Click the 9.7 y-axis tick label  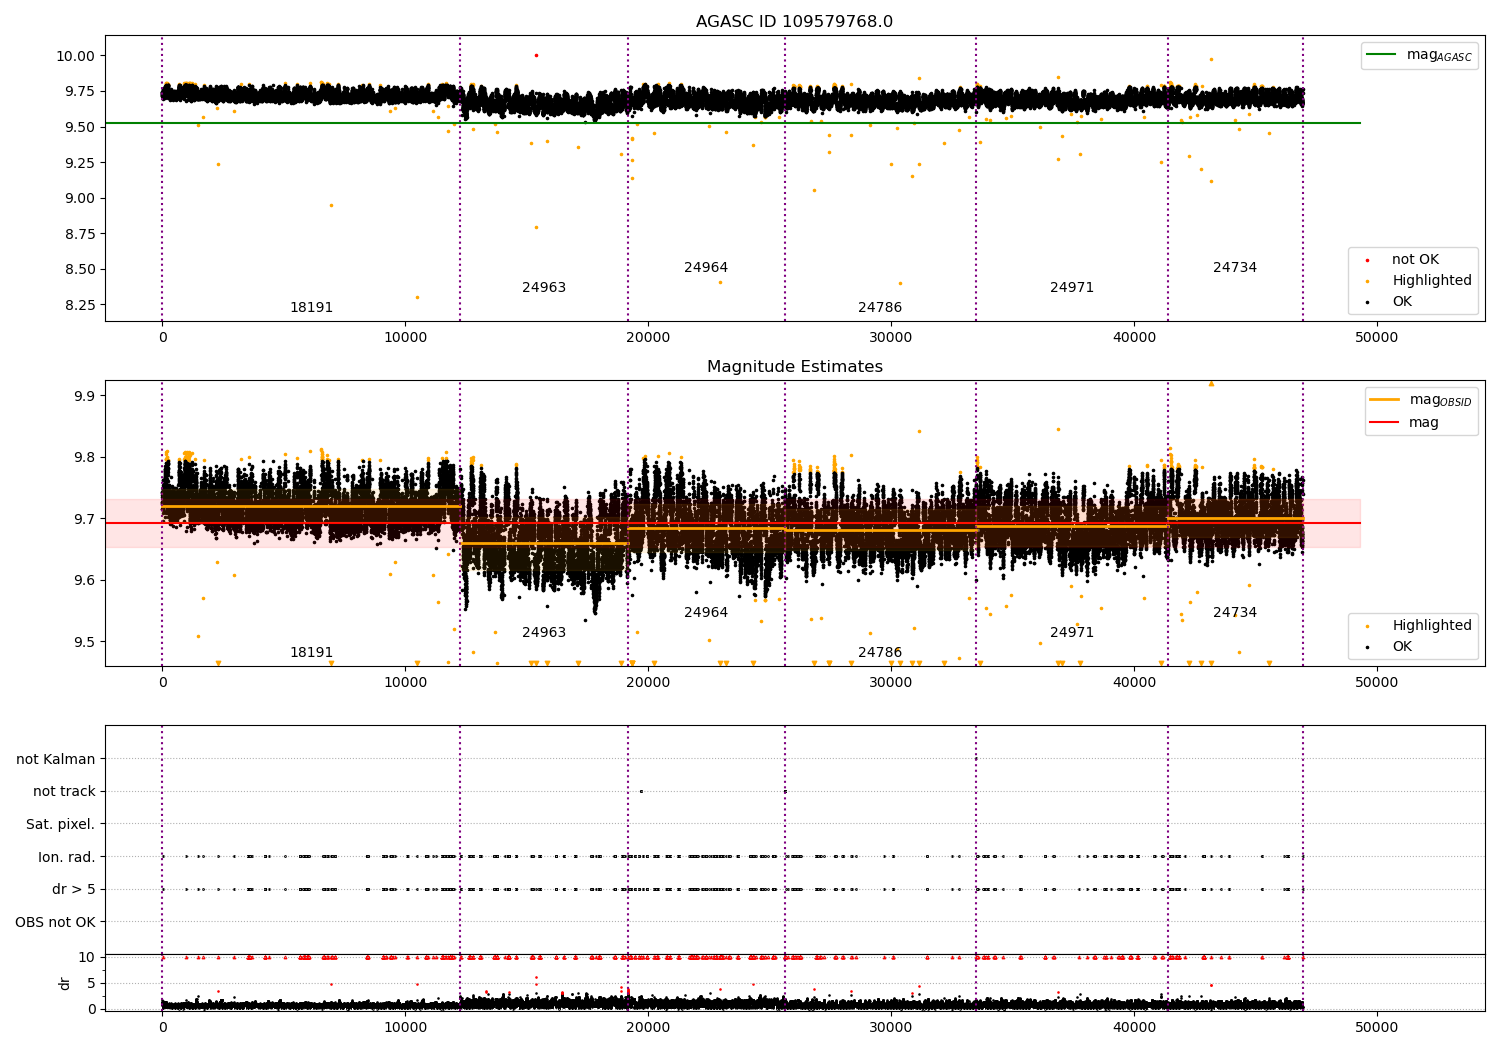point(85,519)
